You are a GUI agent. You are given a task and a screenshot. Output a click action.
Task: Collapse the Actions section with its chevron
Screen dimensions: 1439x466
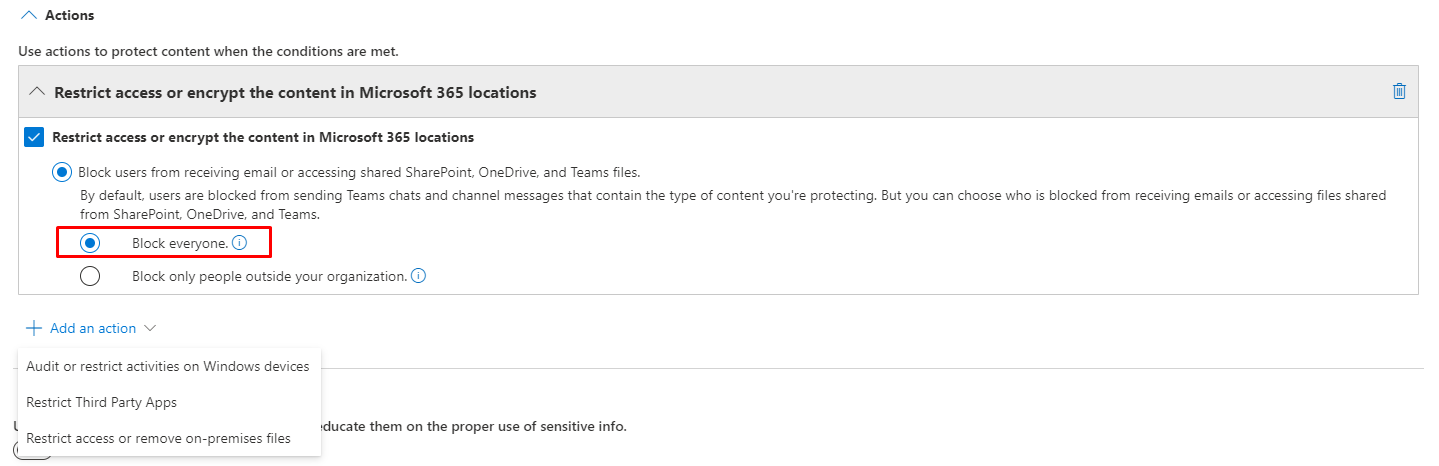[28, 16]
